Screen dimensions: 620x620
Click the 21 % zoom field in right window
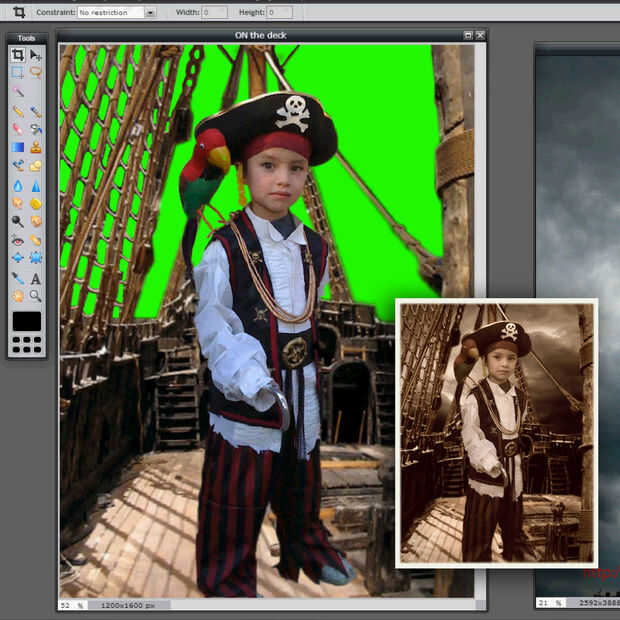pyautogui.click(x=550, y=603)
